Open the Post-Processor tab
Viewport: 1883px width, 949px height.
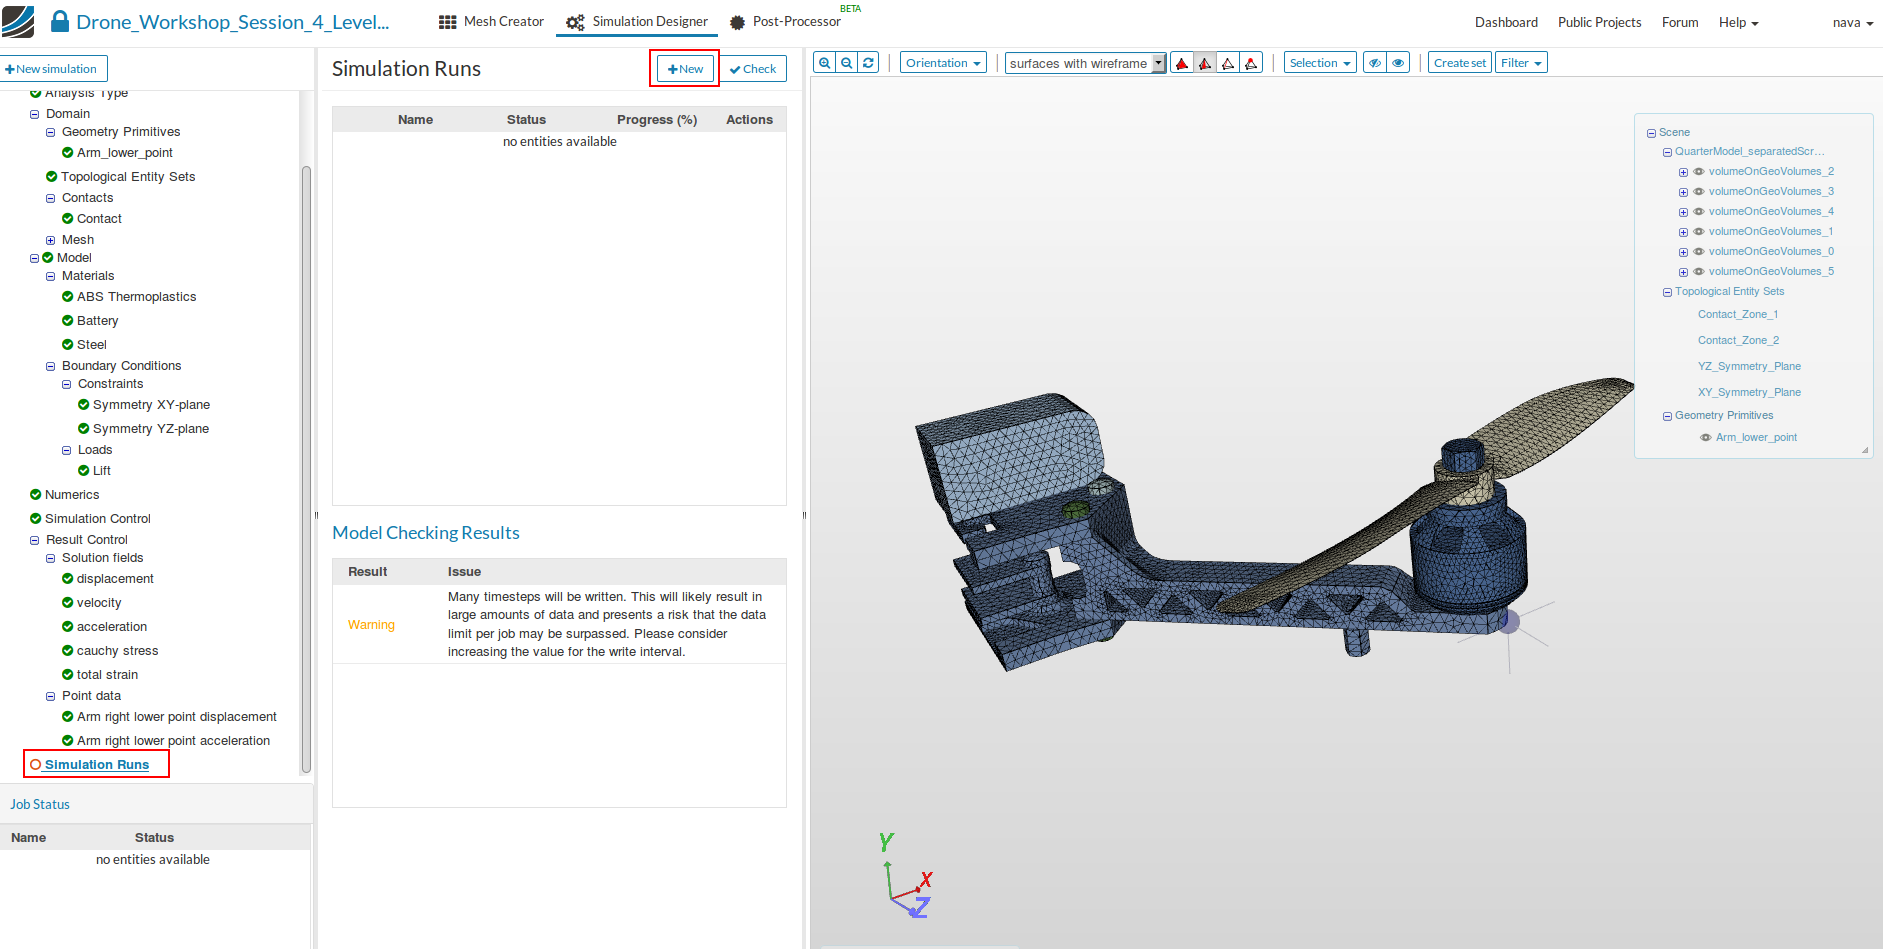tap(786, 22)
